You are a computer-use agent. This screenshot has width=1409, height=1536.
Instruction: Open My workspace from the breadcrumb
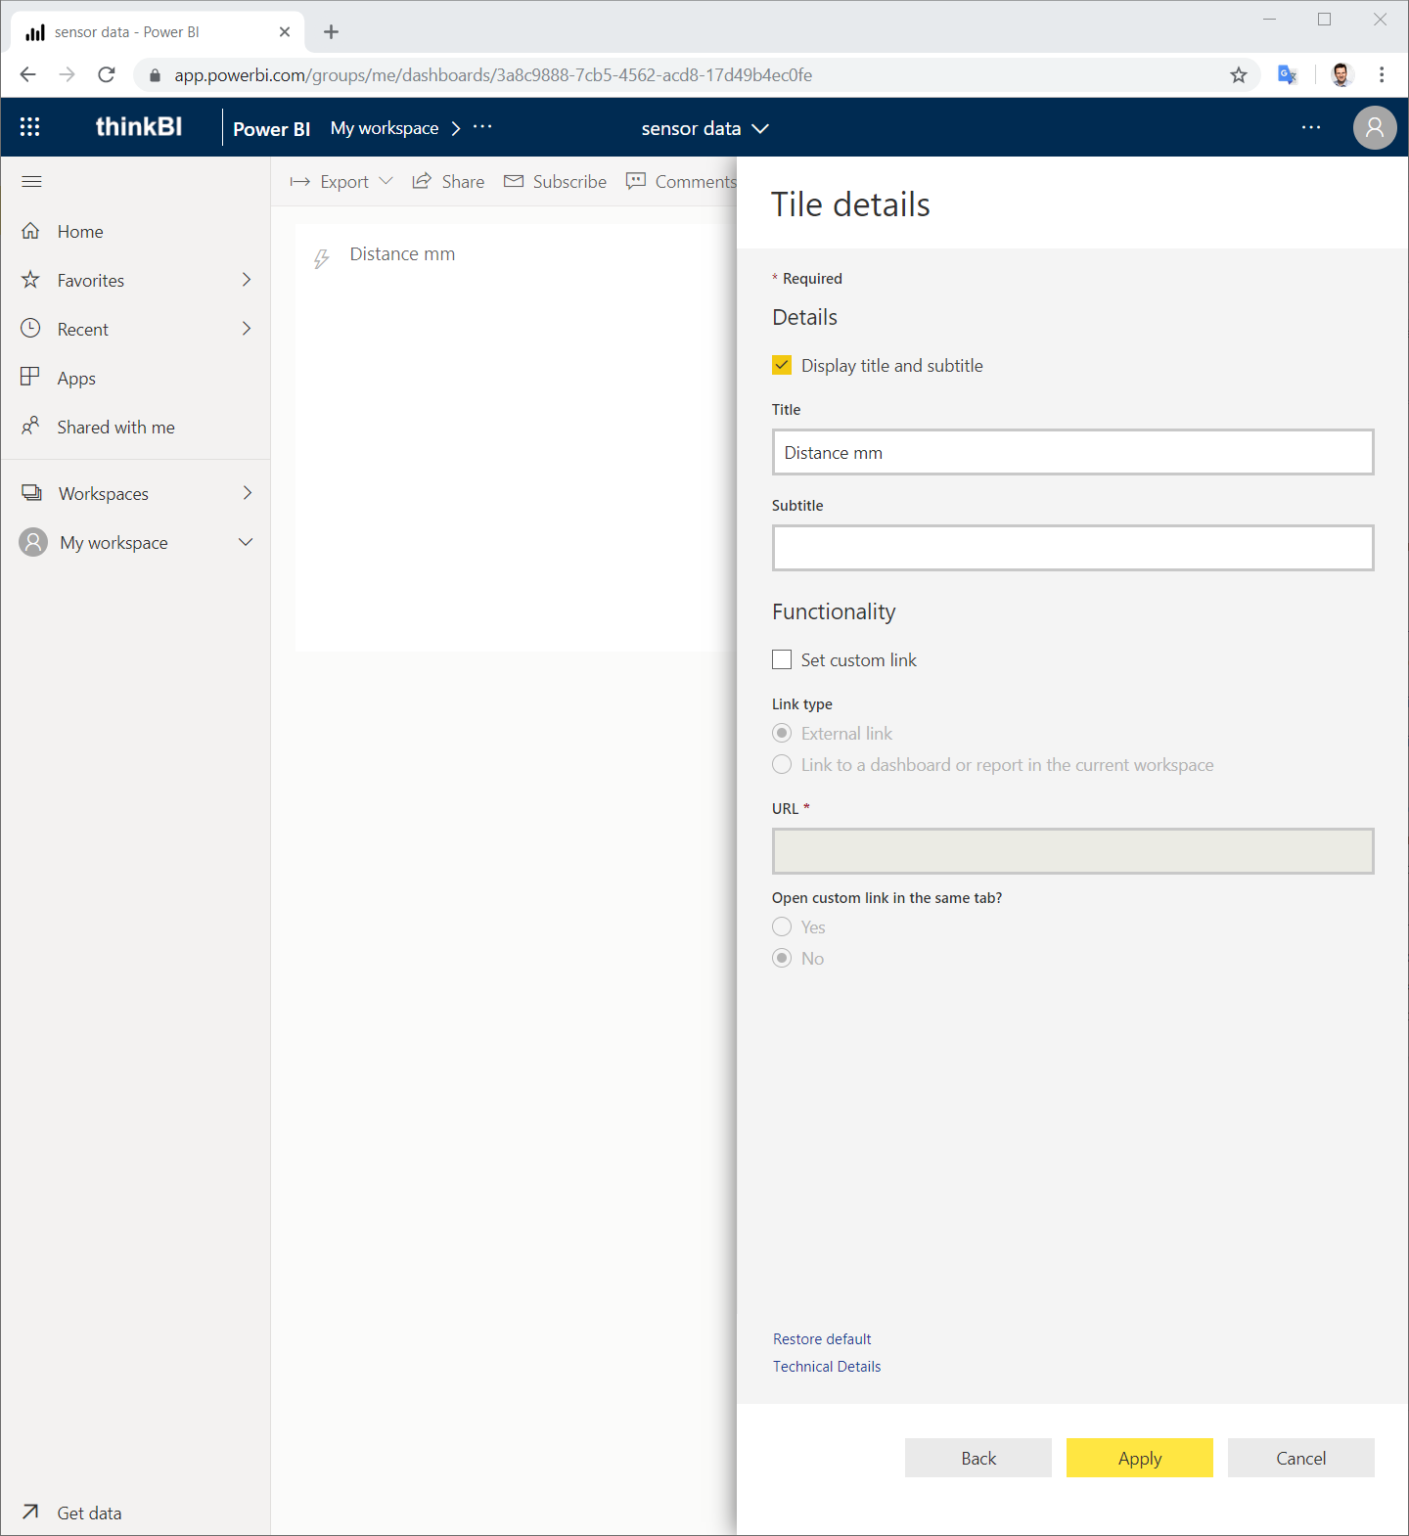tap(384, 128)
